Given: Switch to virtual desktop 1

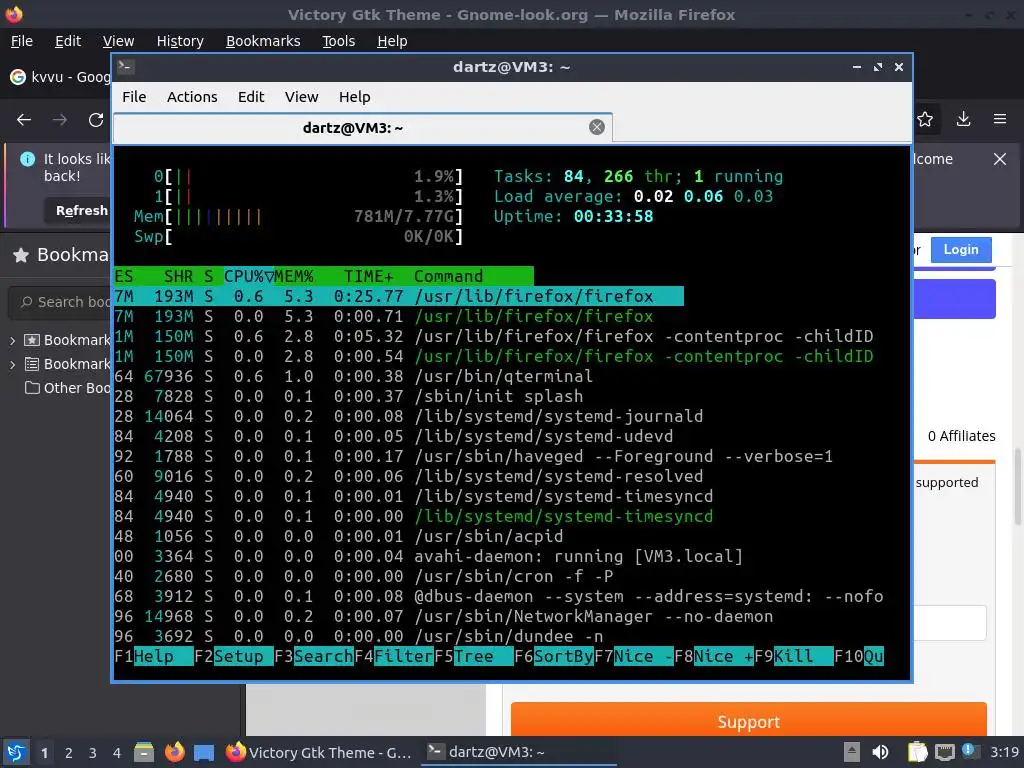Looking at the screenshot, I should click(x=44, y=753).
